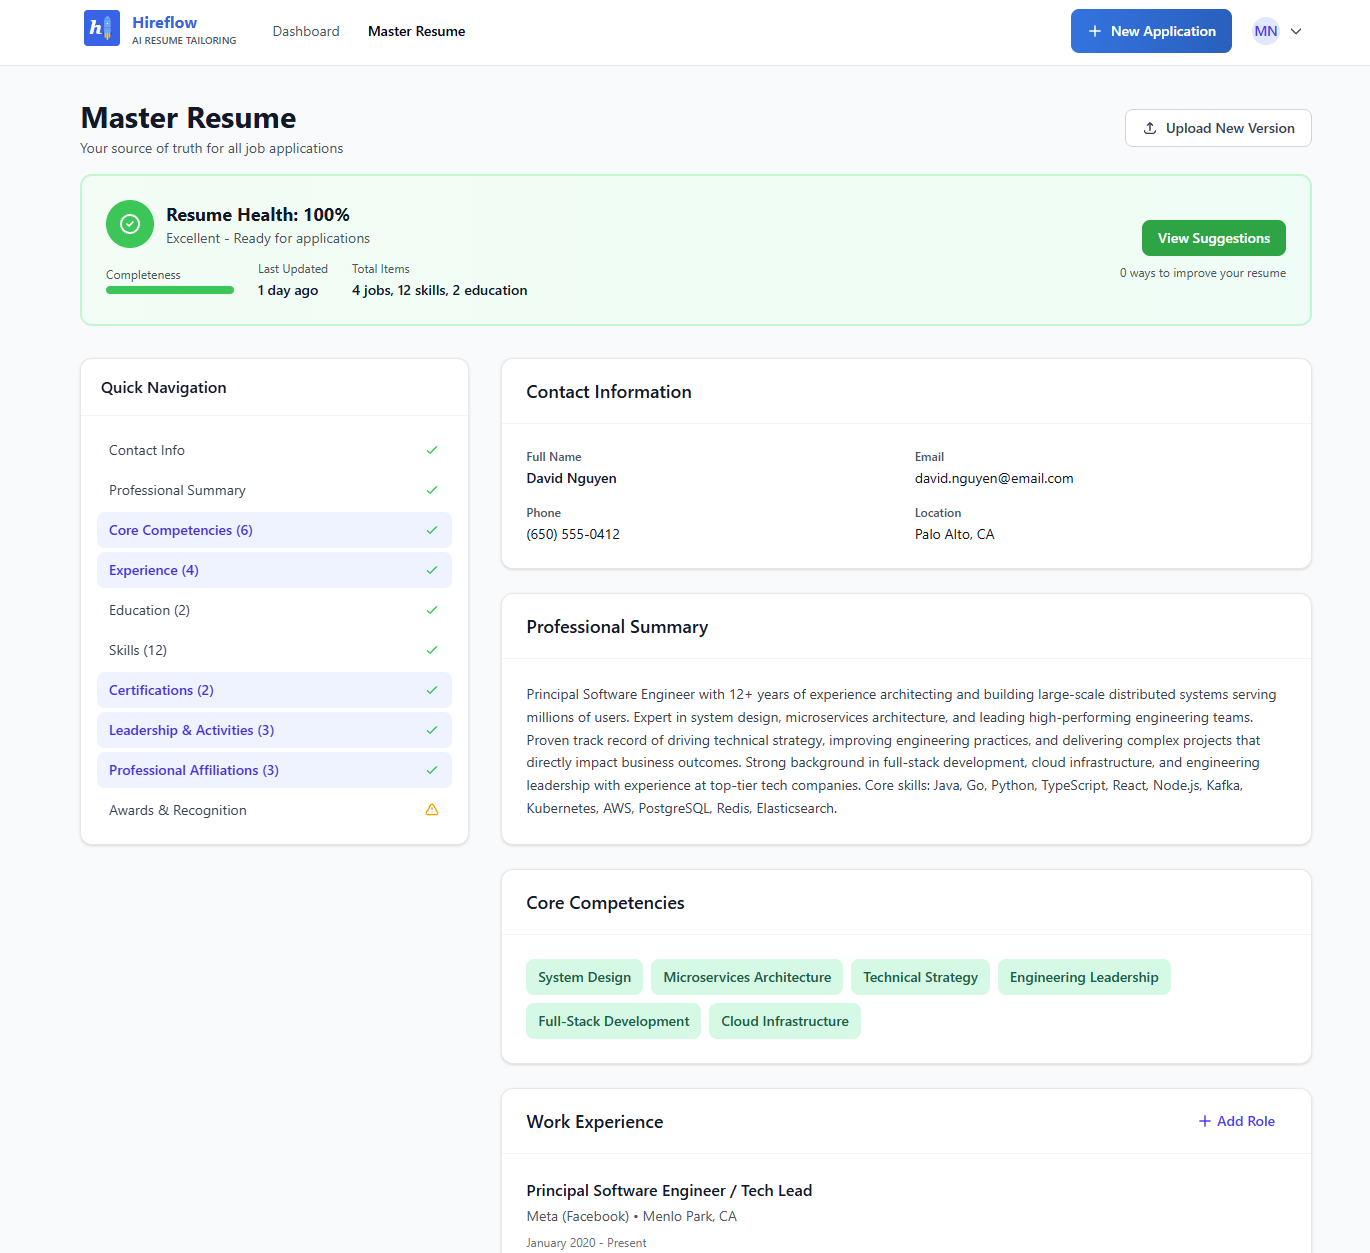Click 'January 2020 - Present' date range

pyautogui.click(x=587, y=1243)
